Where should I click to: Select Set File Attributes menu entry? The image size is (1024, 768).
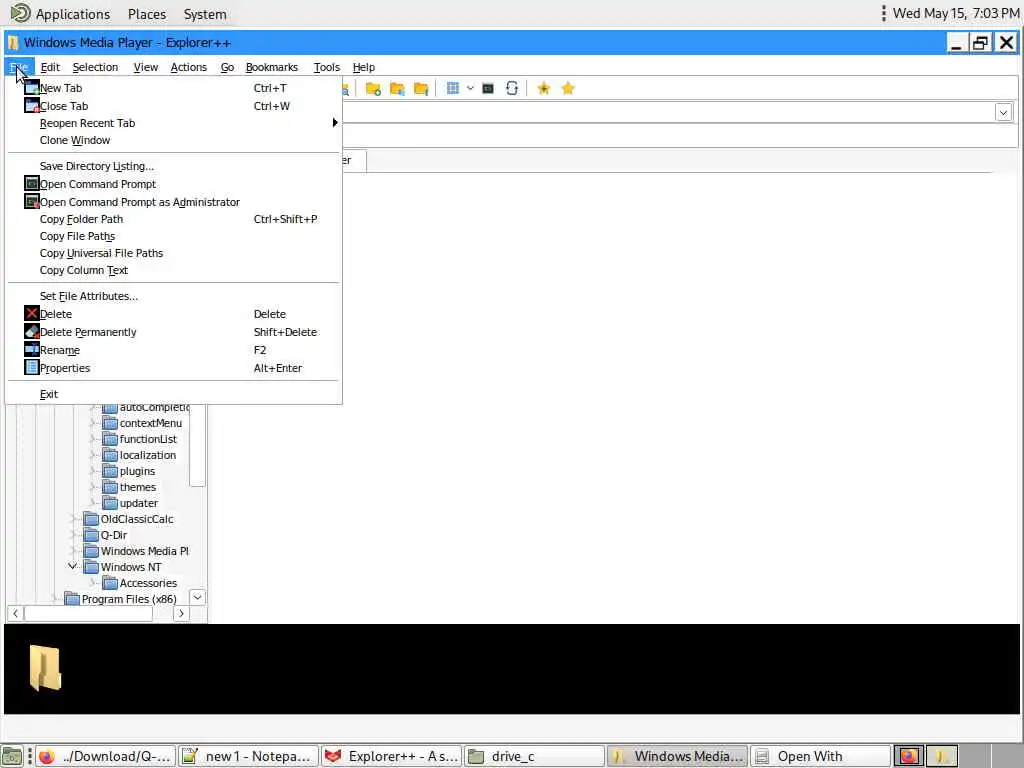173,296
